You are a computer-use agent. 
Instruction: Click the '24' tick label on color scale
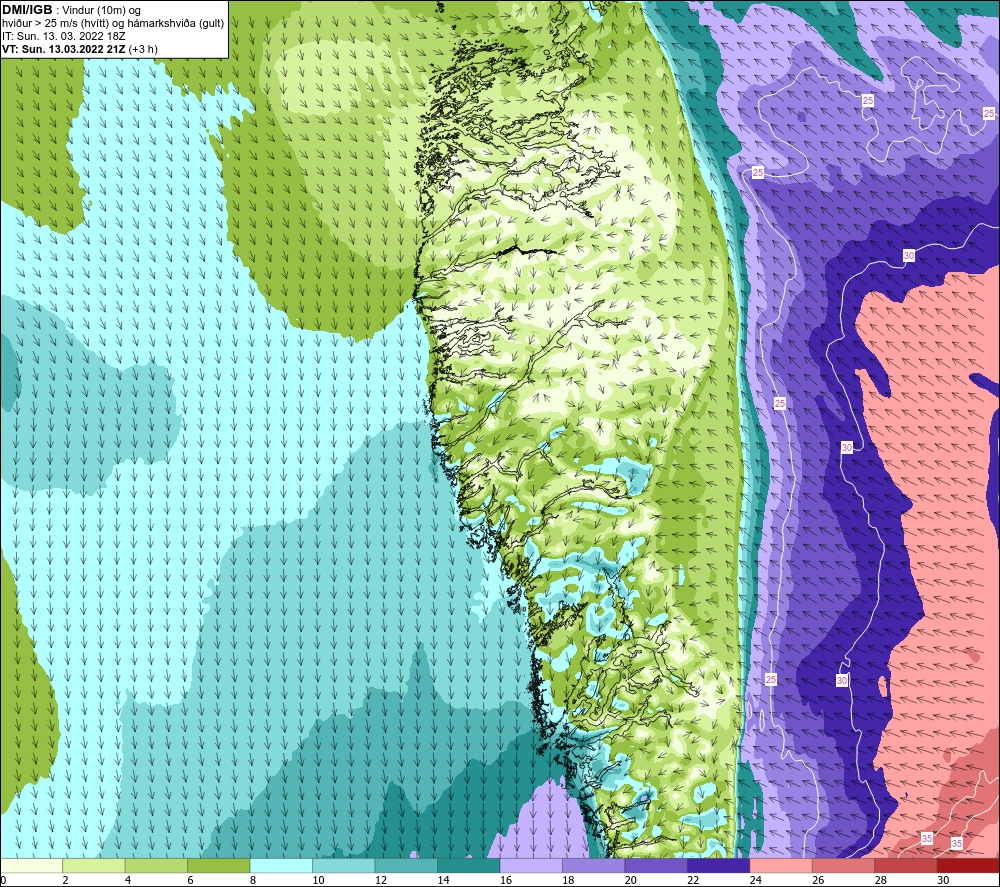click(756, 880)
